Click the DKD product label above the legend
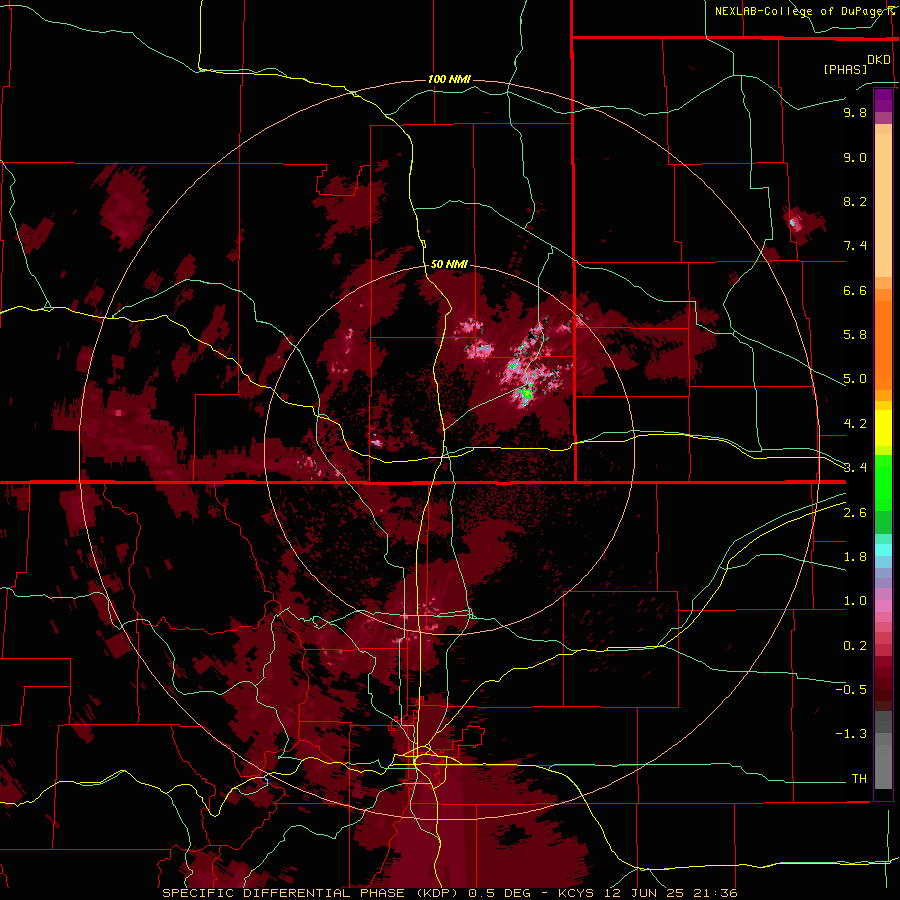The image size is (900, 900). pos(879,60)
